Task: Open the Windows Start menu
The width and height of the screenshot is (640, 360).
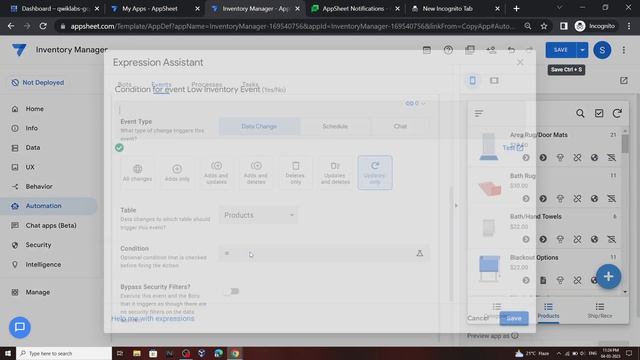Action: click(8, 353)
